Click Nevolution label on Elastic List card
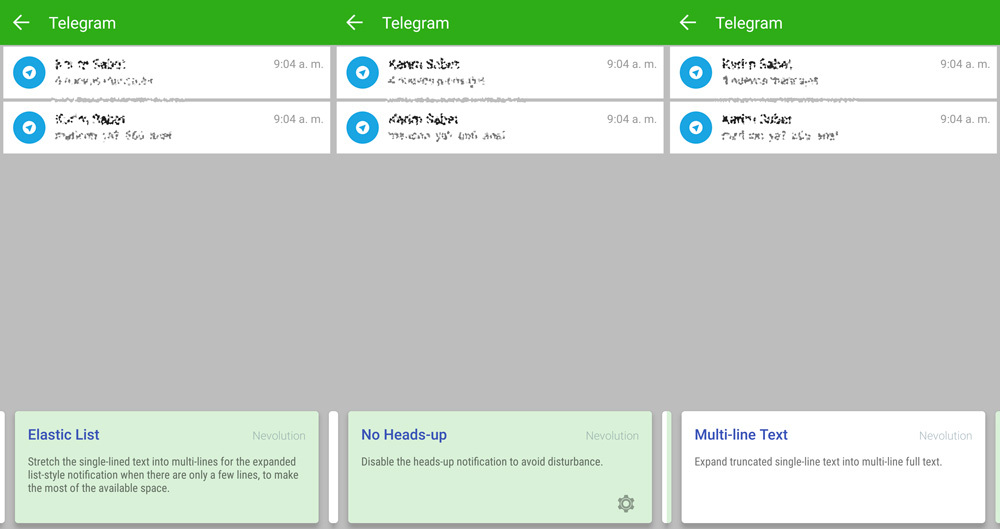The width and height of the screenshot is (1000, 529). tap(279, 436)
